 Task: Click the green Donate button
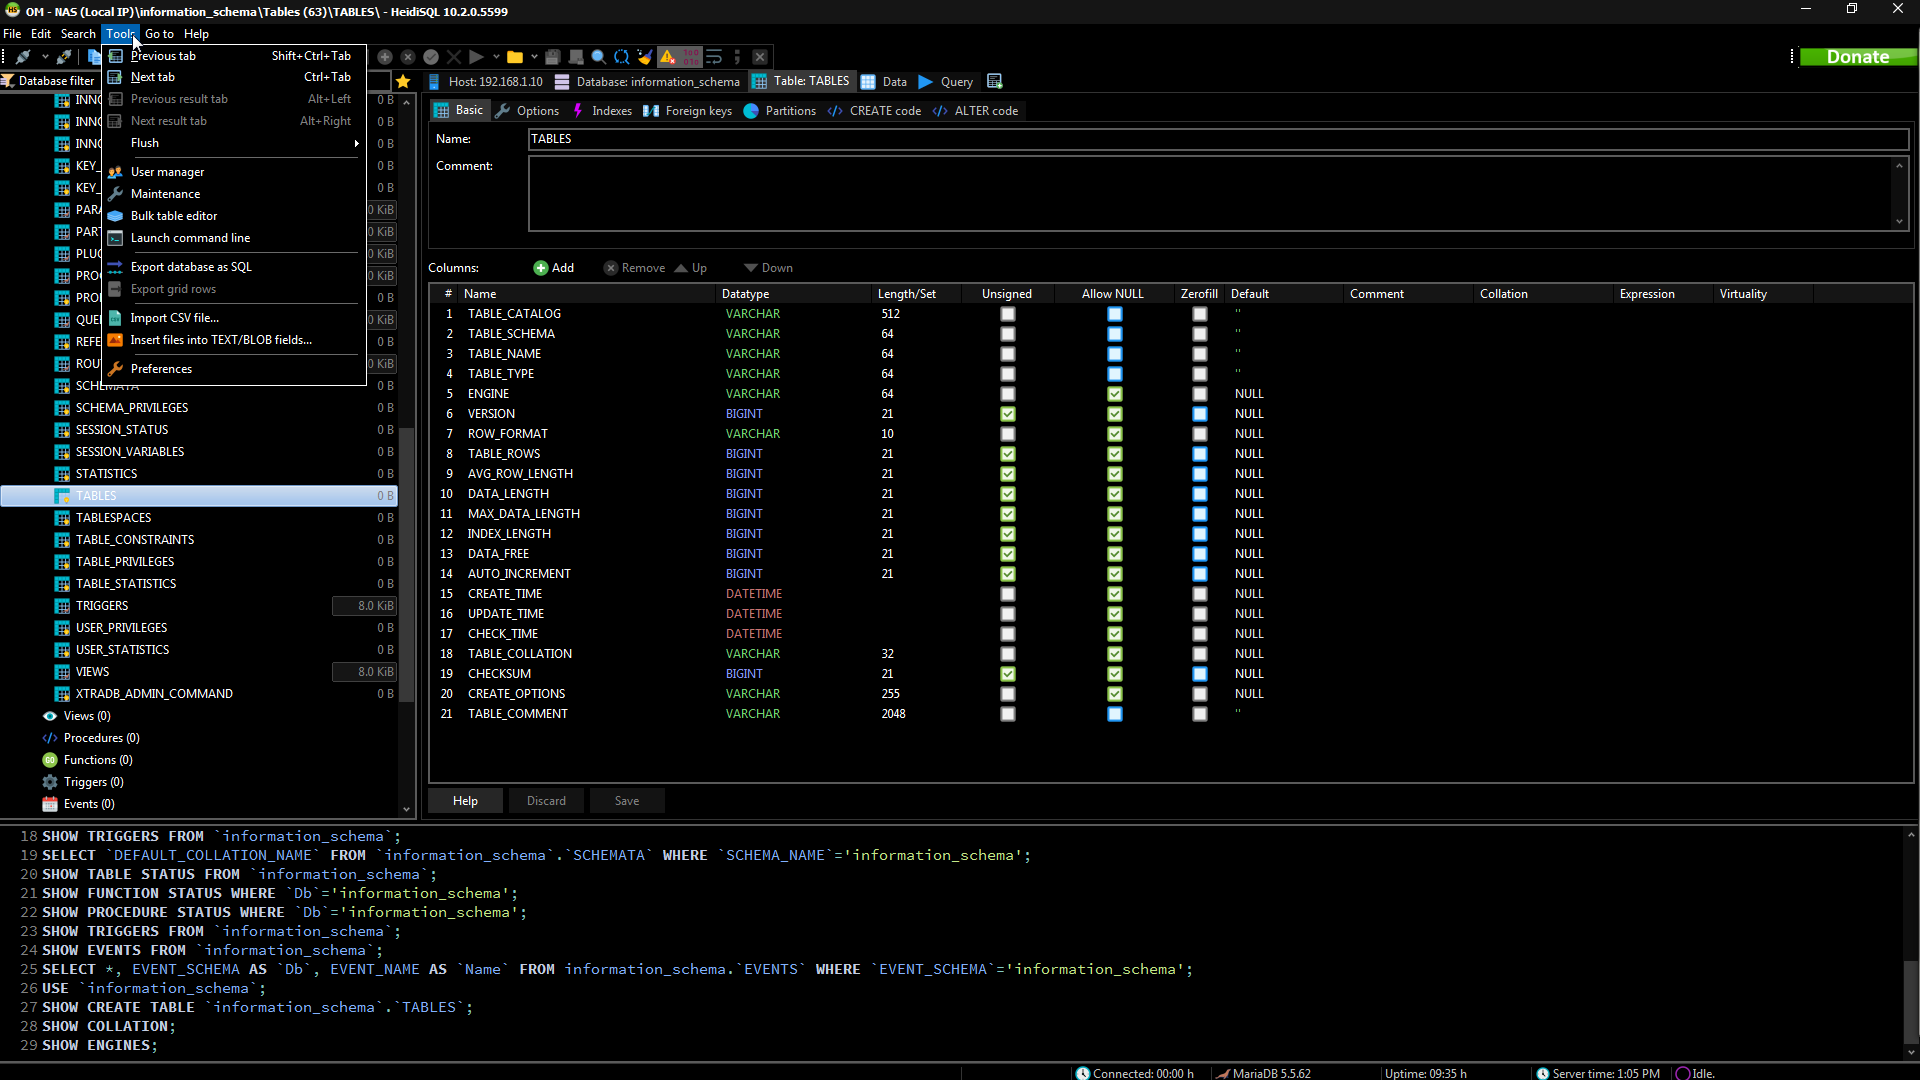point(1857,57)
